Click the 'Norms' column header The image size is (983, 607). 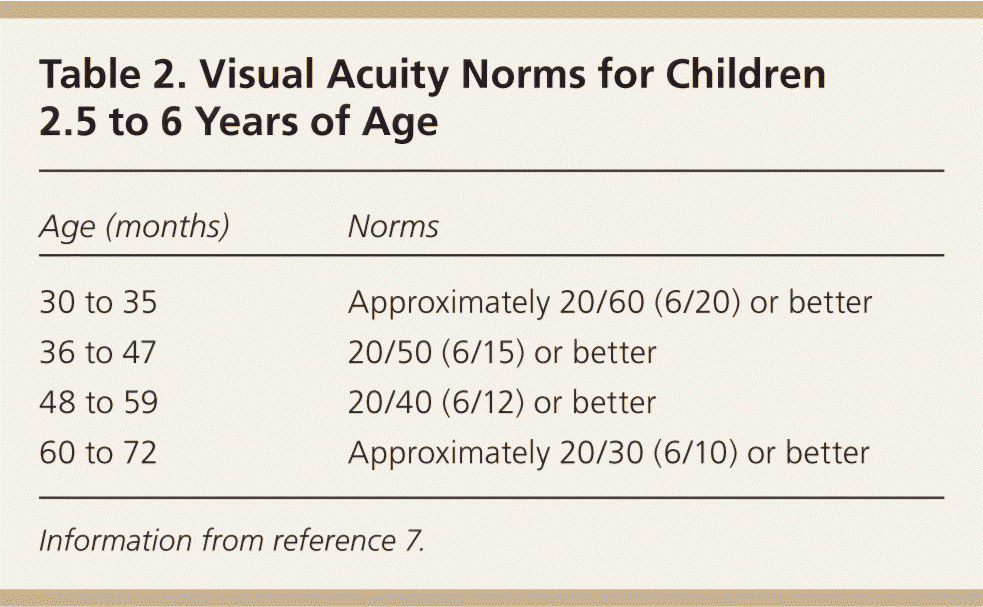coord(393,227)
